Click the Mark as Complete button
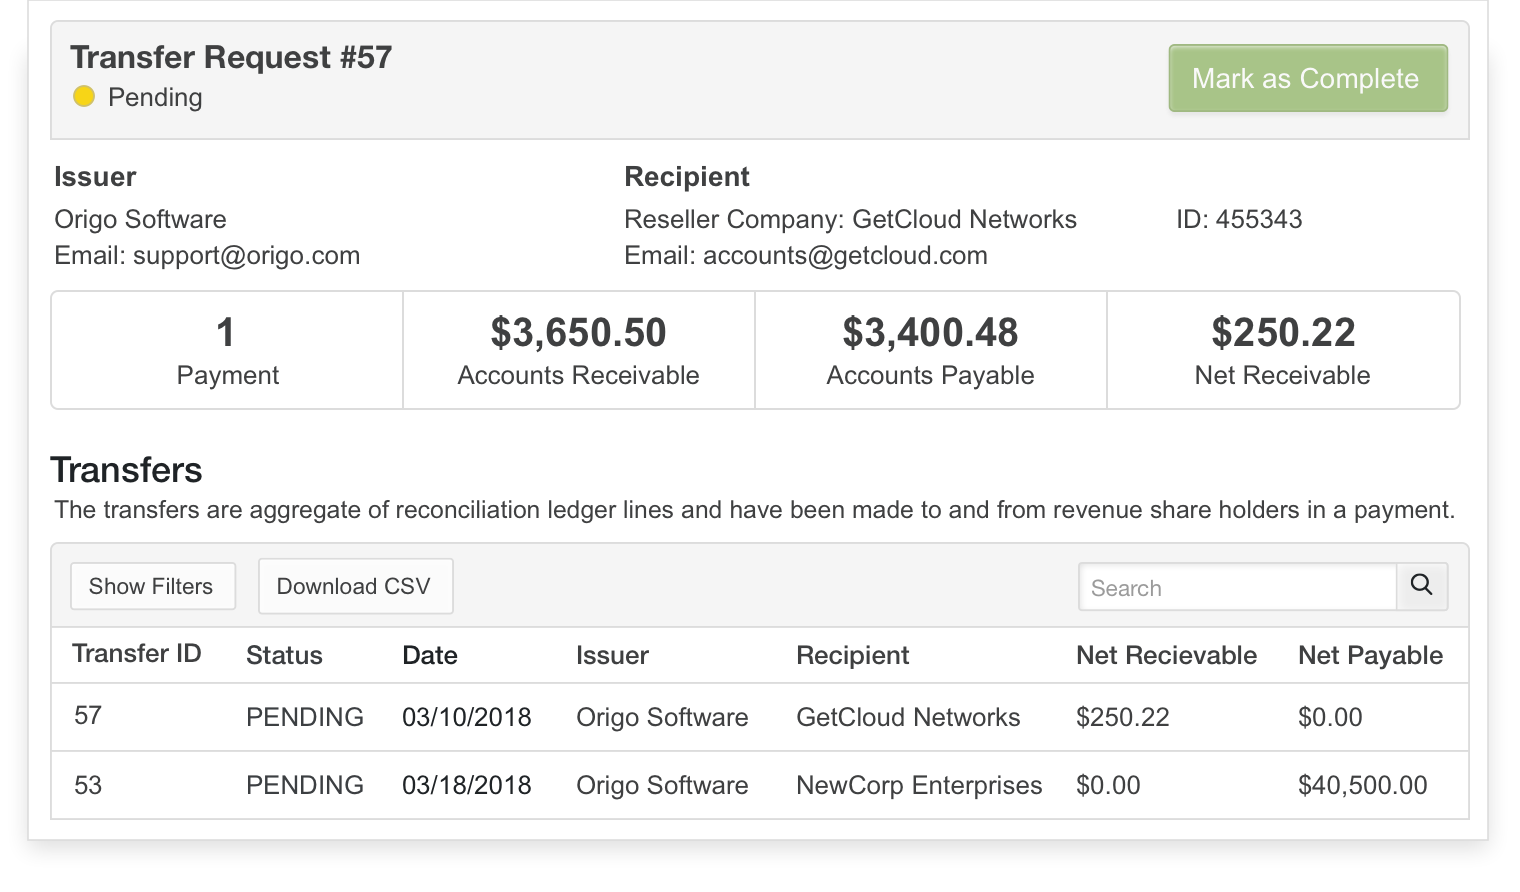This screenshot has height=892, width=1520. 1308,78
